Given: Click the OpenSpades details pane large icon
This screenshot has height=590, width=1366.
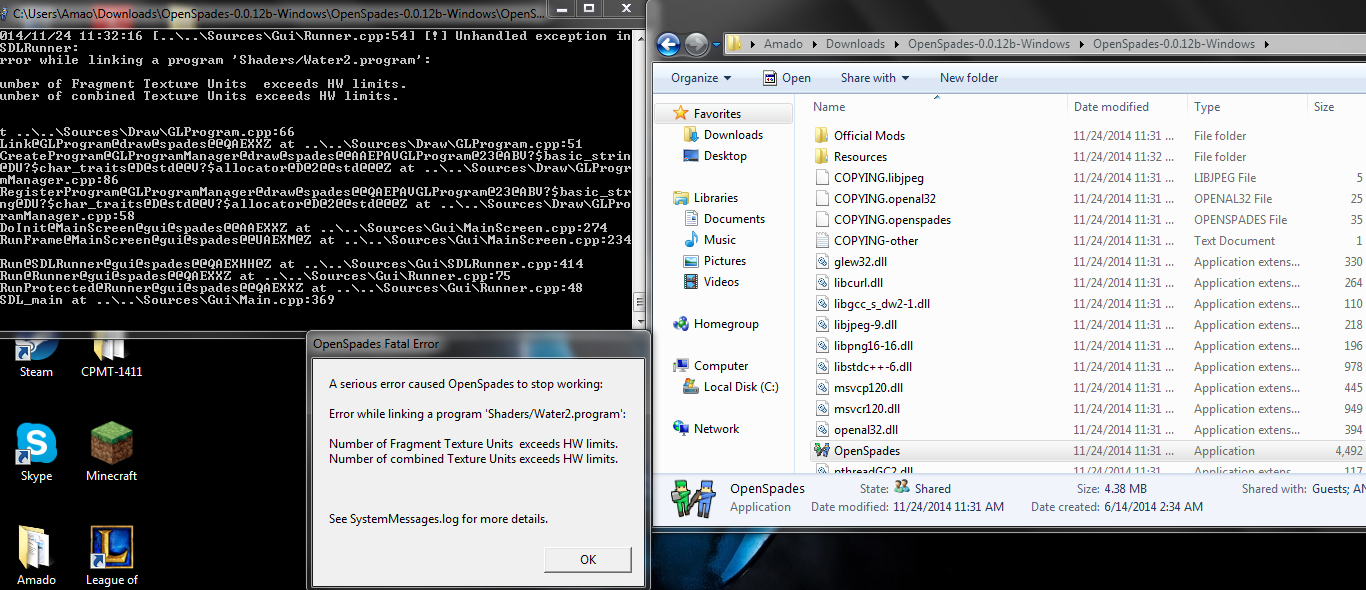Looking at the screenshot, I should coord(695,497).
